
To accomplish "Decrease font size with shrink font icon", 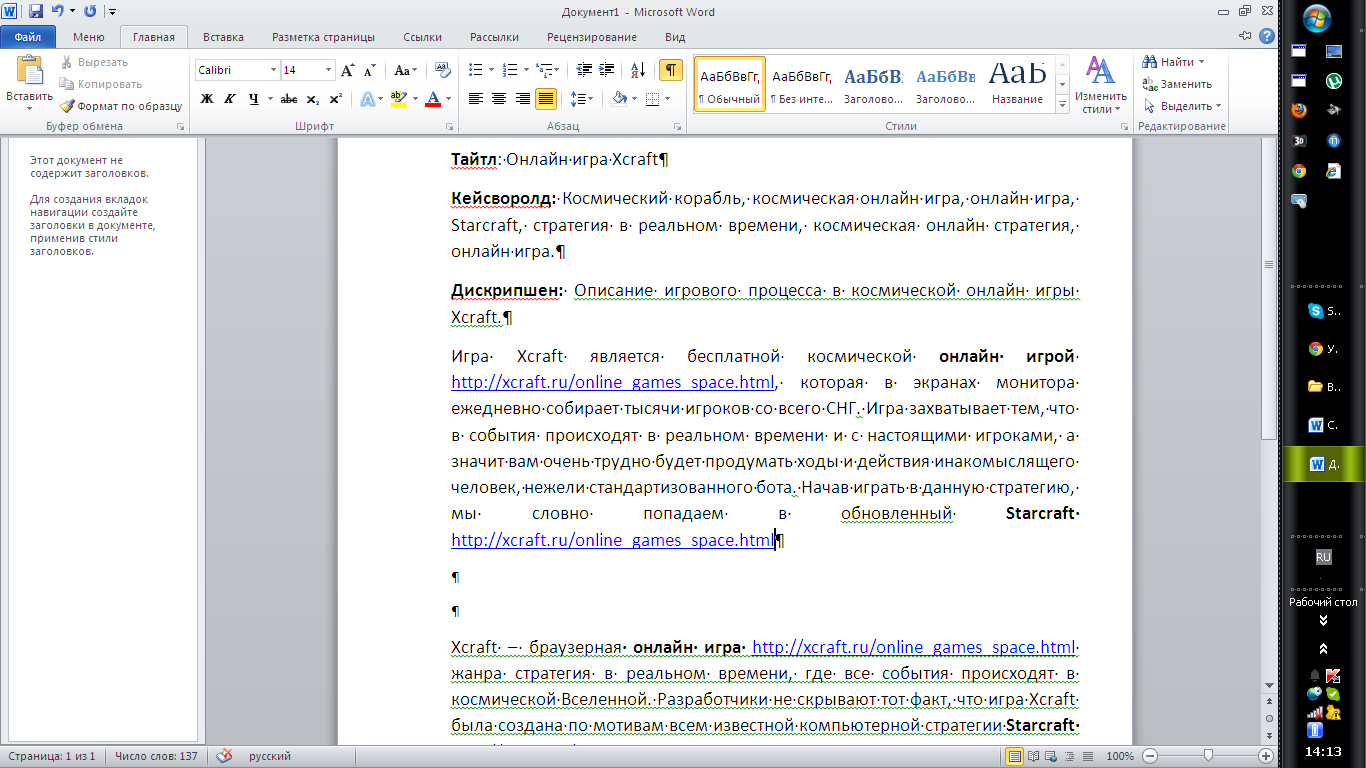I will 369,70.
